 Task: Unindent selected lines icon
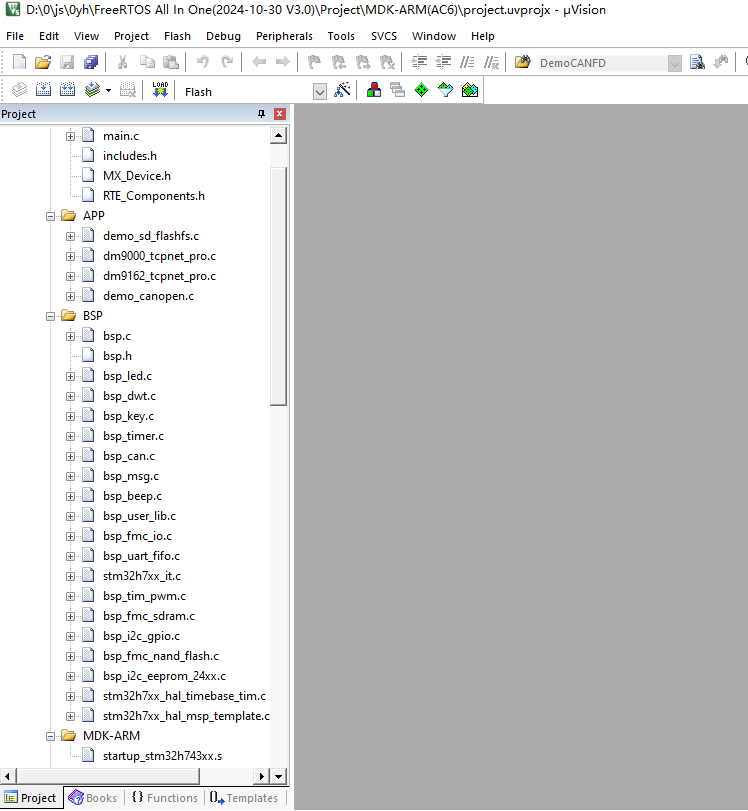tap(443, 63)
